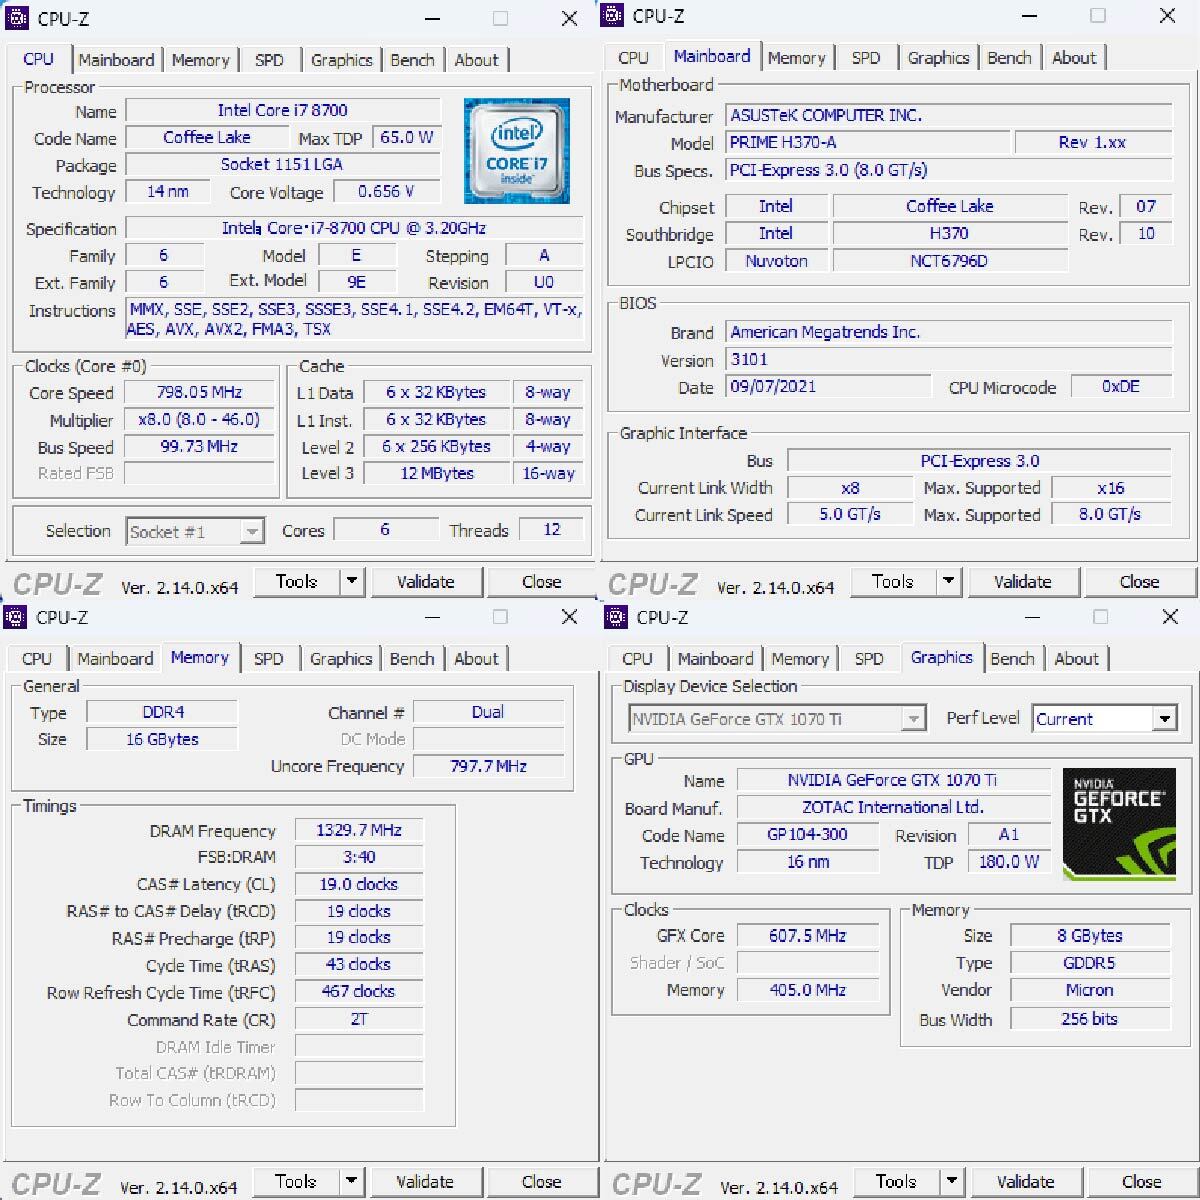The width and height of the screenshot is (1200, 1200).
Task: Click Close button at bottom of Memory window
Action: click(541, 1181)
